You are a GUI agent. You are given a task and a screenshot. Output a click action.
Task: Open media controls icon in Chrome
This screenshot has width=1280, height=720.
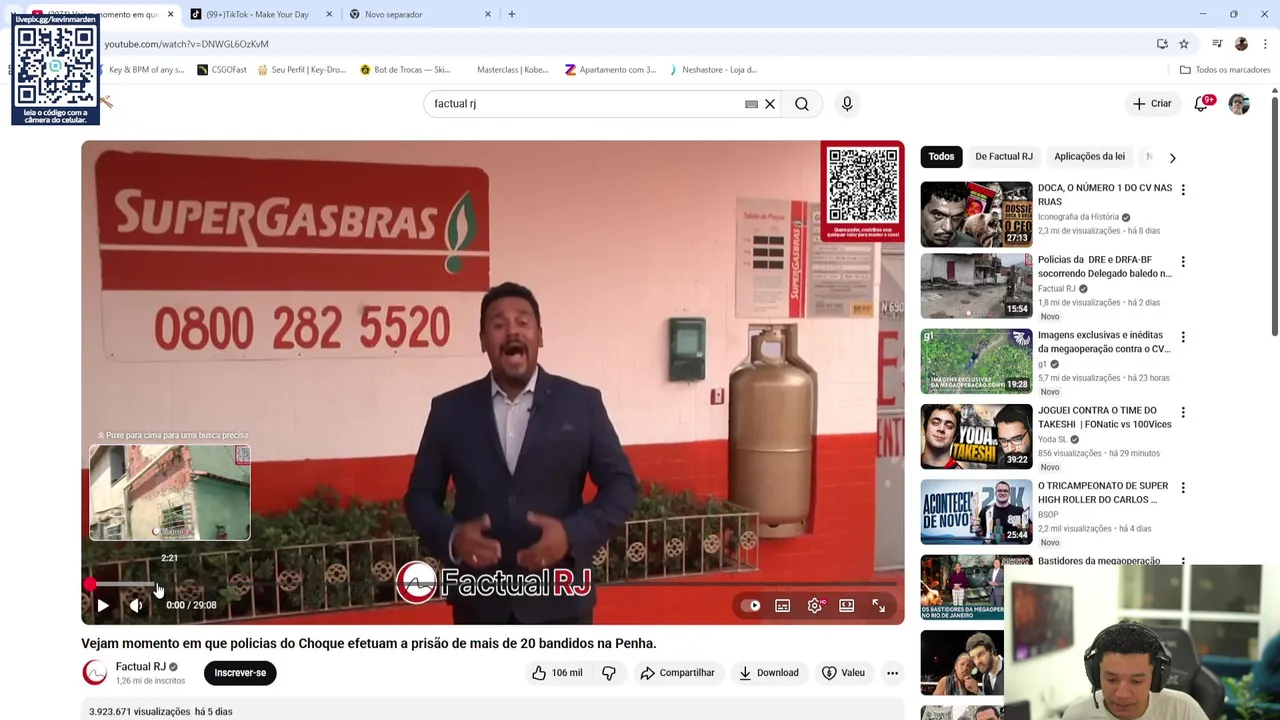click(1217, 44)
